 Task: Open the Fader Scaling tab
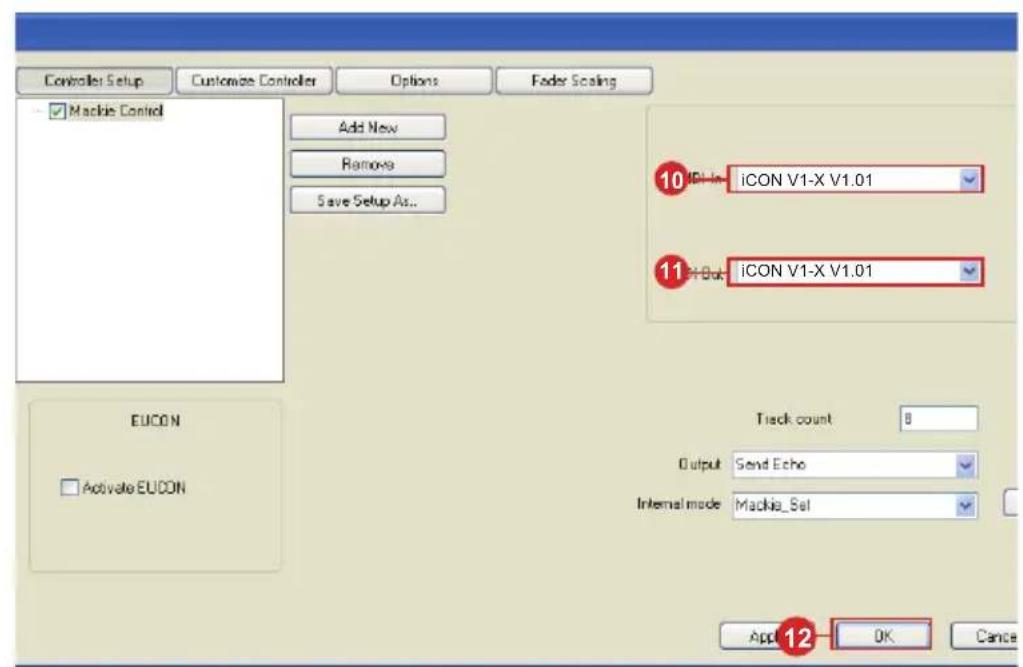tap(573, 81)
